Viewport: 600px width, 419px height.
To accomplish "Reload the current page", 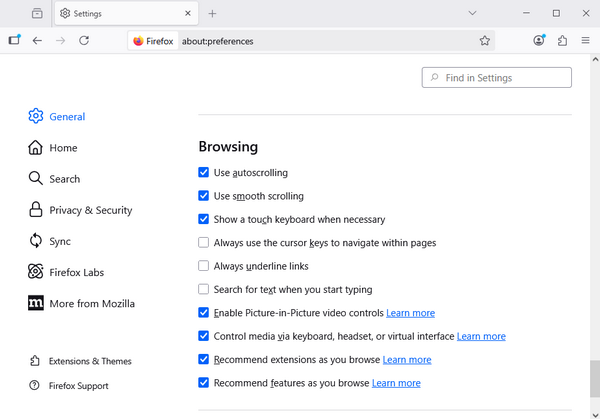I will 84,41.
